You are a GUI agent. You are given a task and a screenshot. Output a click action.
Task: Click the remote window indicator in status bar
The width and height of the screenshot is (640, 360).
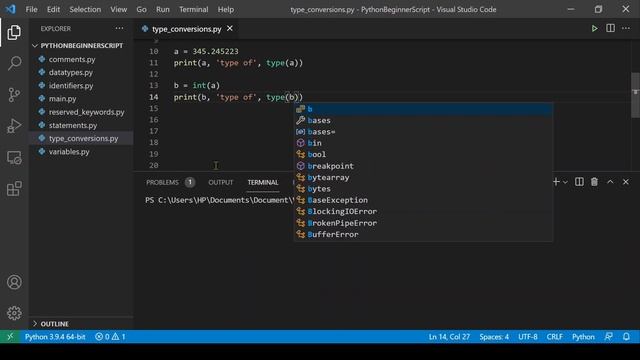[x=10, y=337]
